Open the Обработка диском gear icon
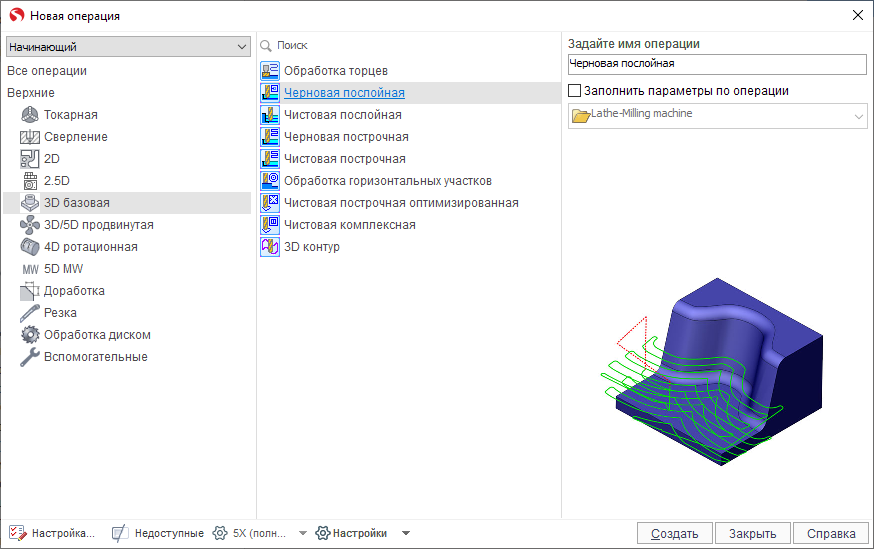Viewport: 874px width, 549px height. [x=30, y=335]
